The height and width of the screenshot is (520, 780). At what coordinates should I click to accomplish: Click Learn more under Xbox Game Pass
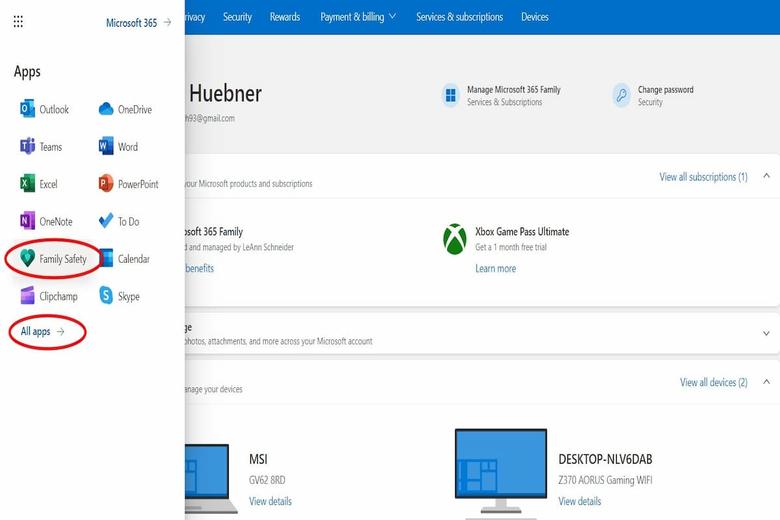tap(496, 268)
